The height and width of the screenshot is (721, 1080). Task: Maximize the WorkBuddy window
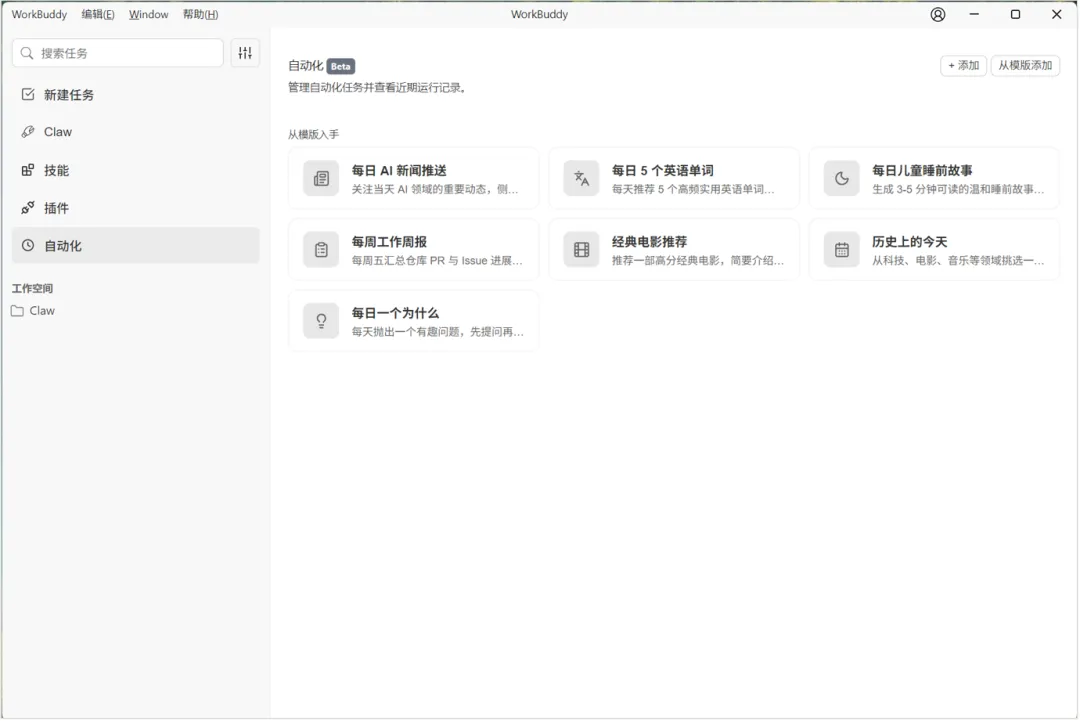click(1015, 14)
